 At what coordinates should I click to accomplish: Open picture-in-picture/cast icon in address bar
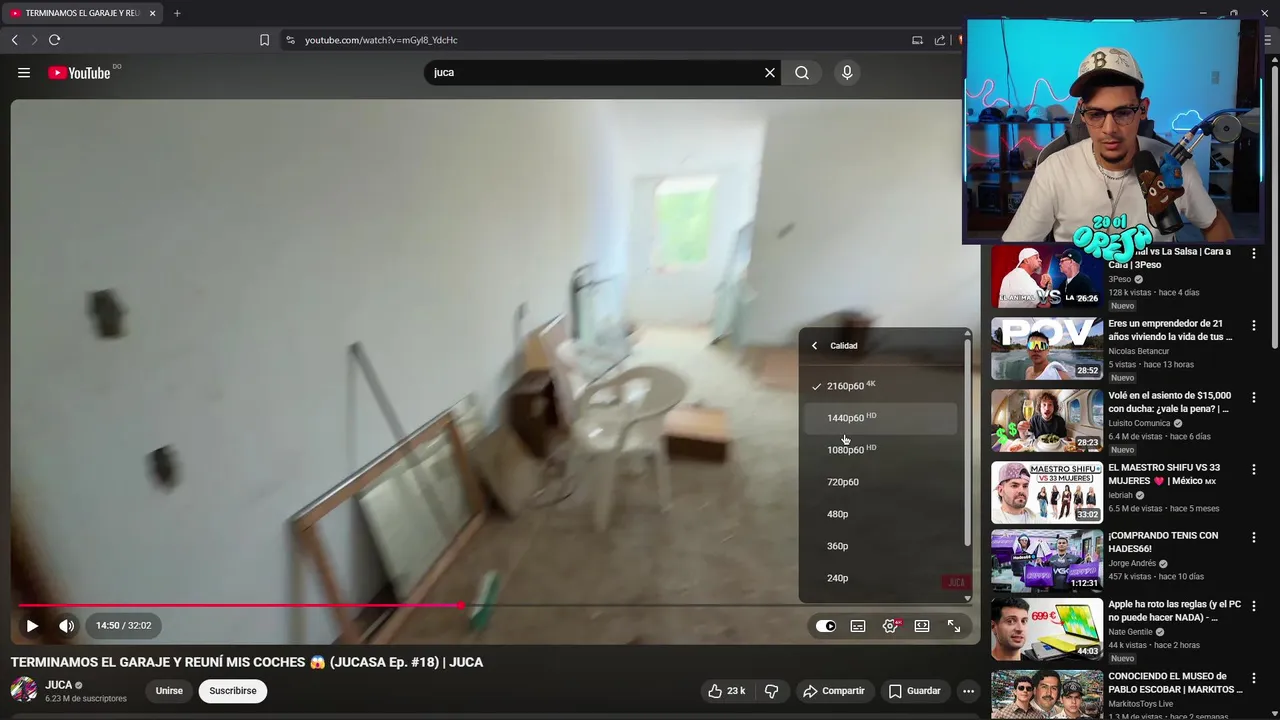point(917,40)
